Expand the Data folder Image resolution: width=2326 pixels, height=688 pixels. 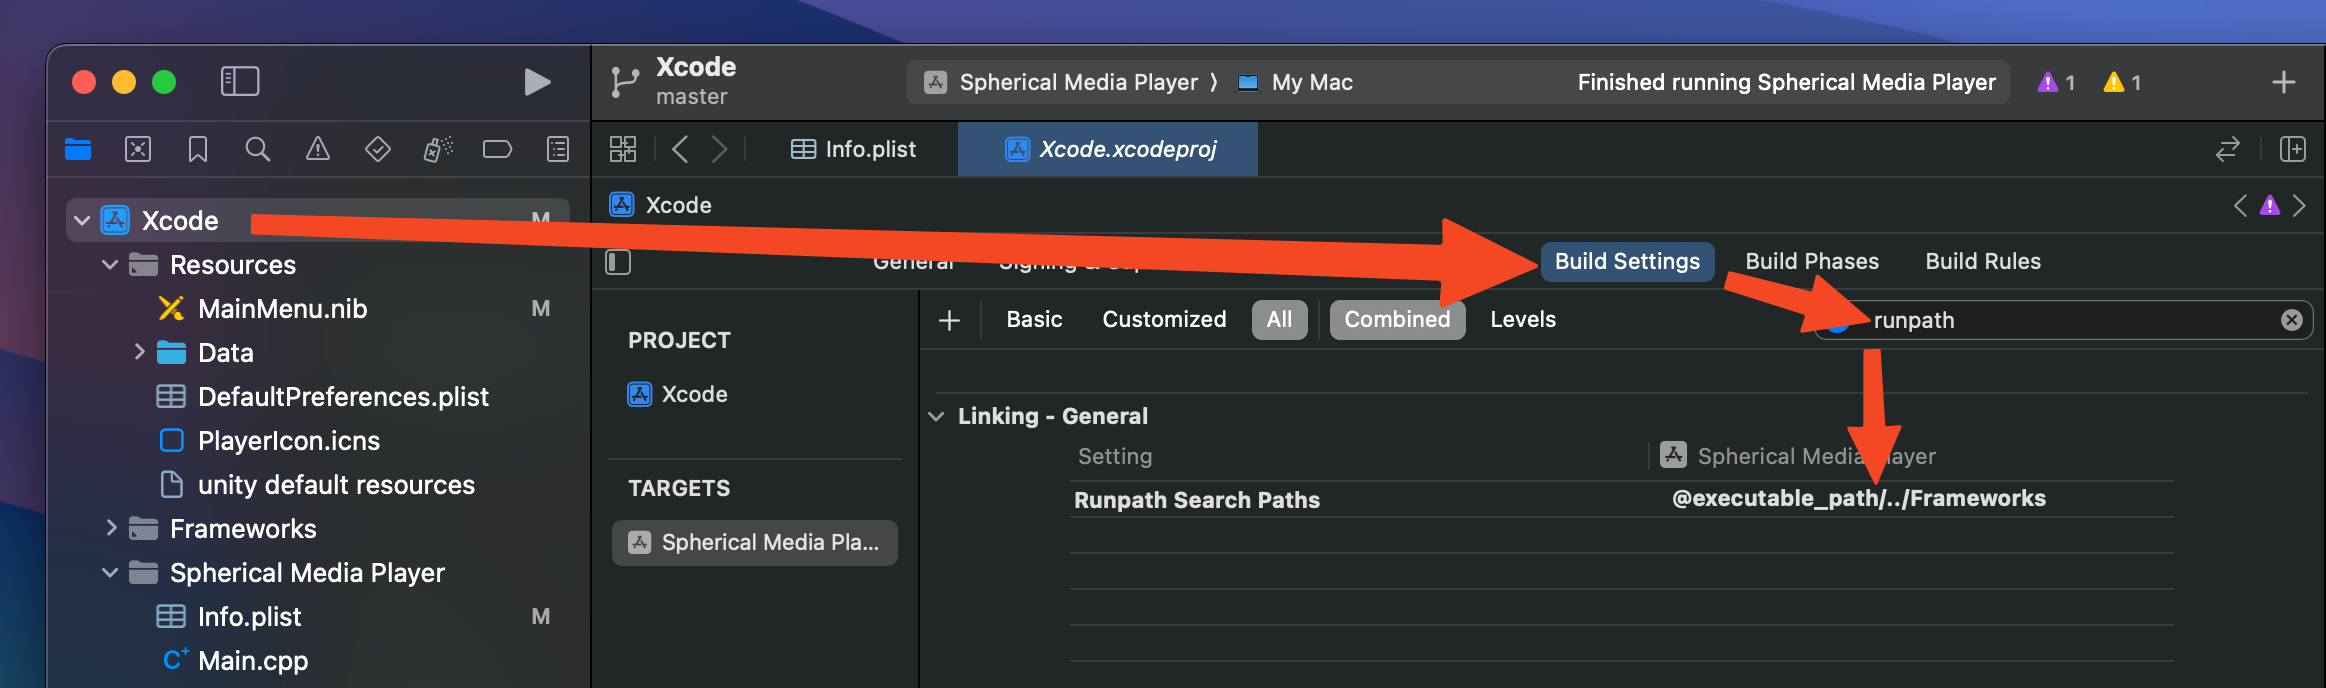(139, 352)
